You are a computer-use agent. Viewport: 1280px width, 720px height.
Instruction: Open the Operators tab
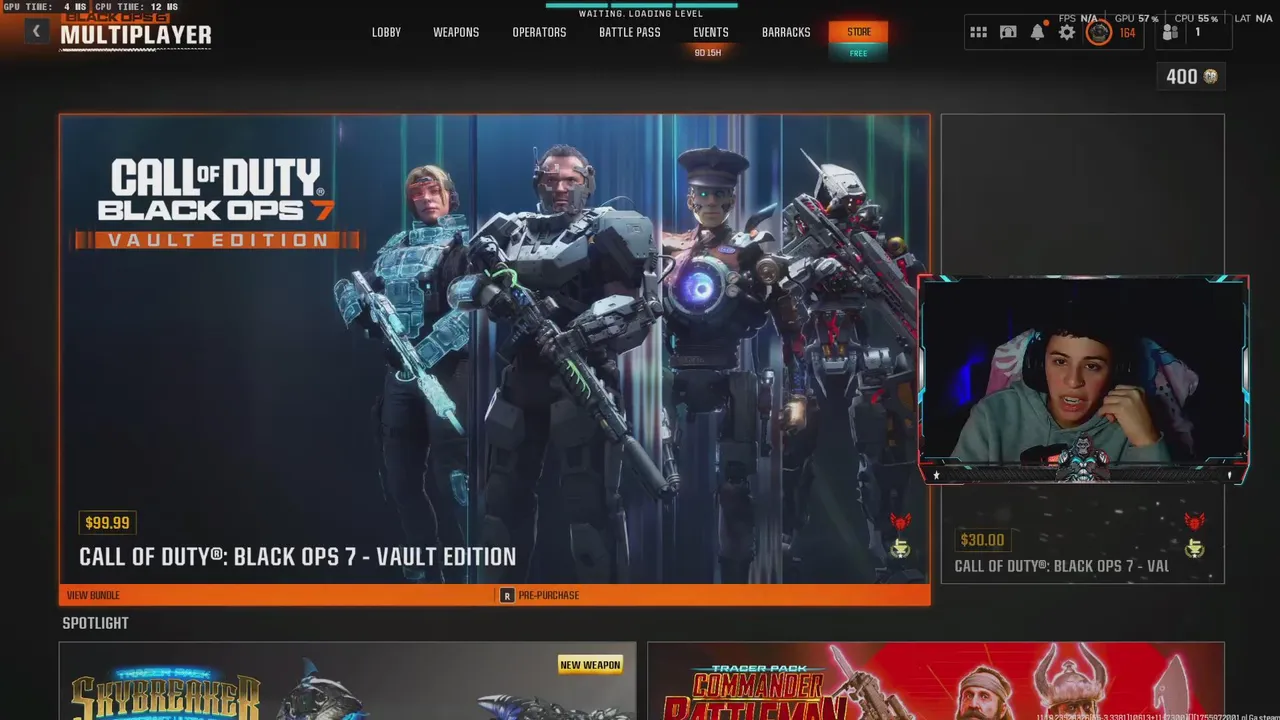pyautogui.click(x=539, y=32)
